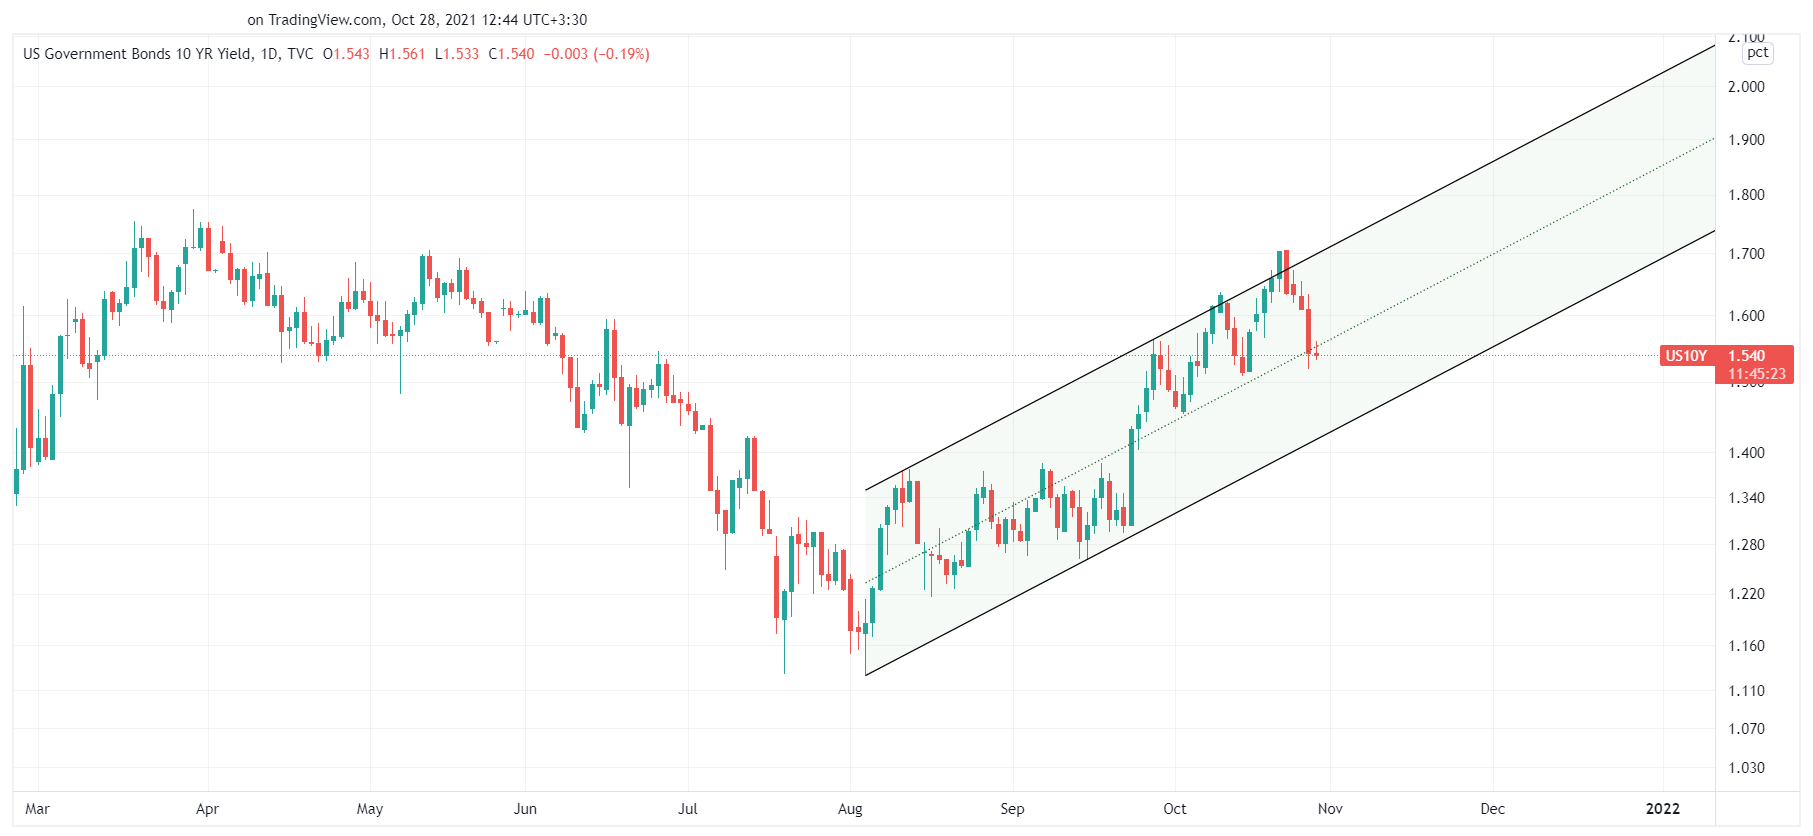This screenshot has height=836, width=1813.
Task: Click the 1.400 price axis label
Action: pyautogui.click(x=1747, y=453)
